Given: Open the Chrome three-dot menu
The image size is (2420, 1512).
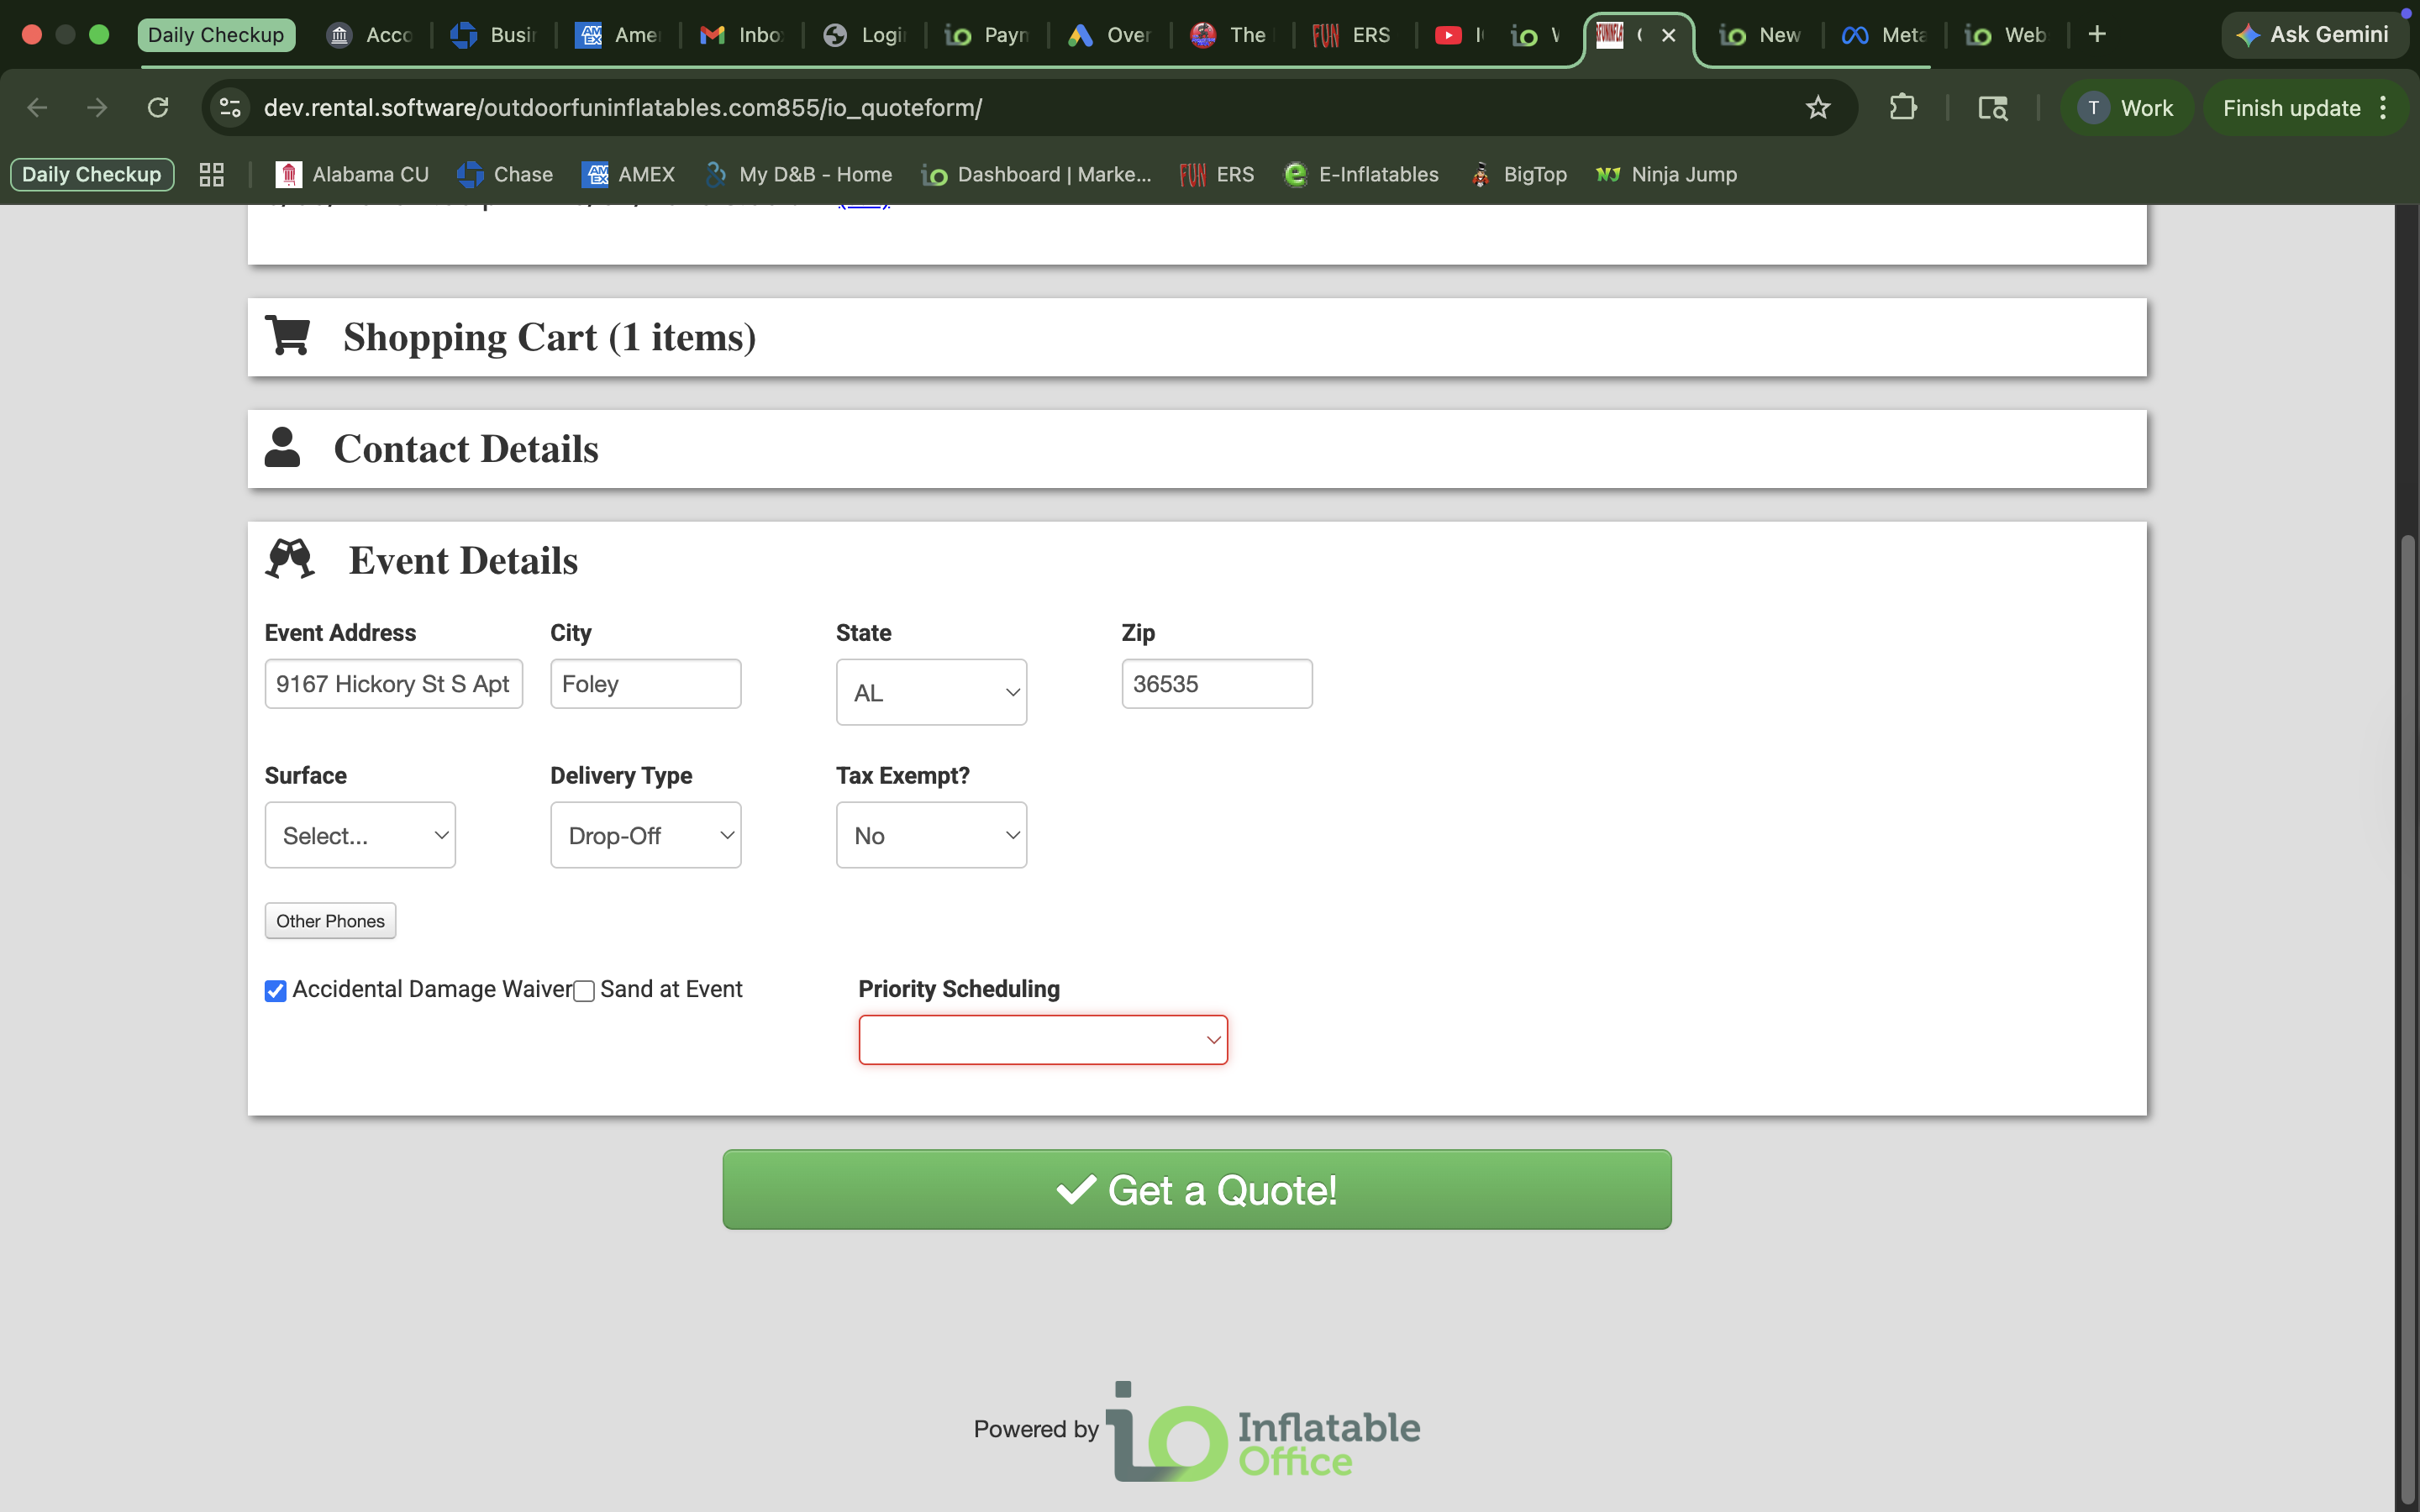Looking at the screenshot, I should pos(2383,107).
